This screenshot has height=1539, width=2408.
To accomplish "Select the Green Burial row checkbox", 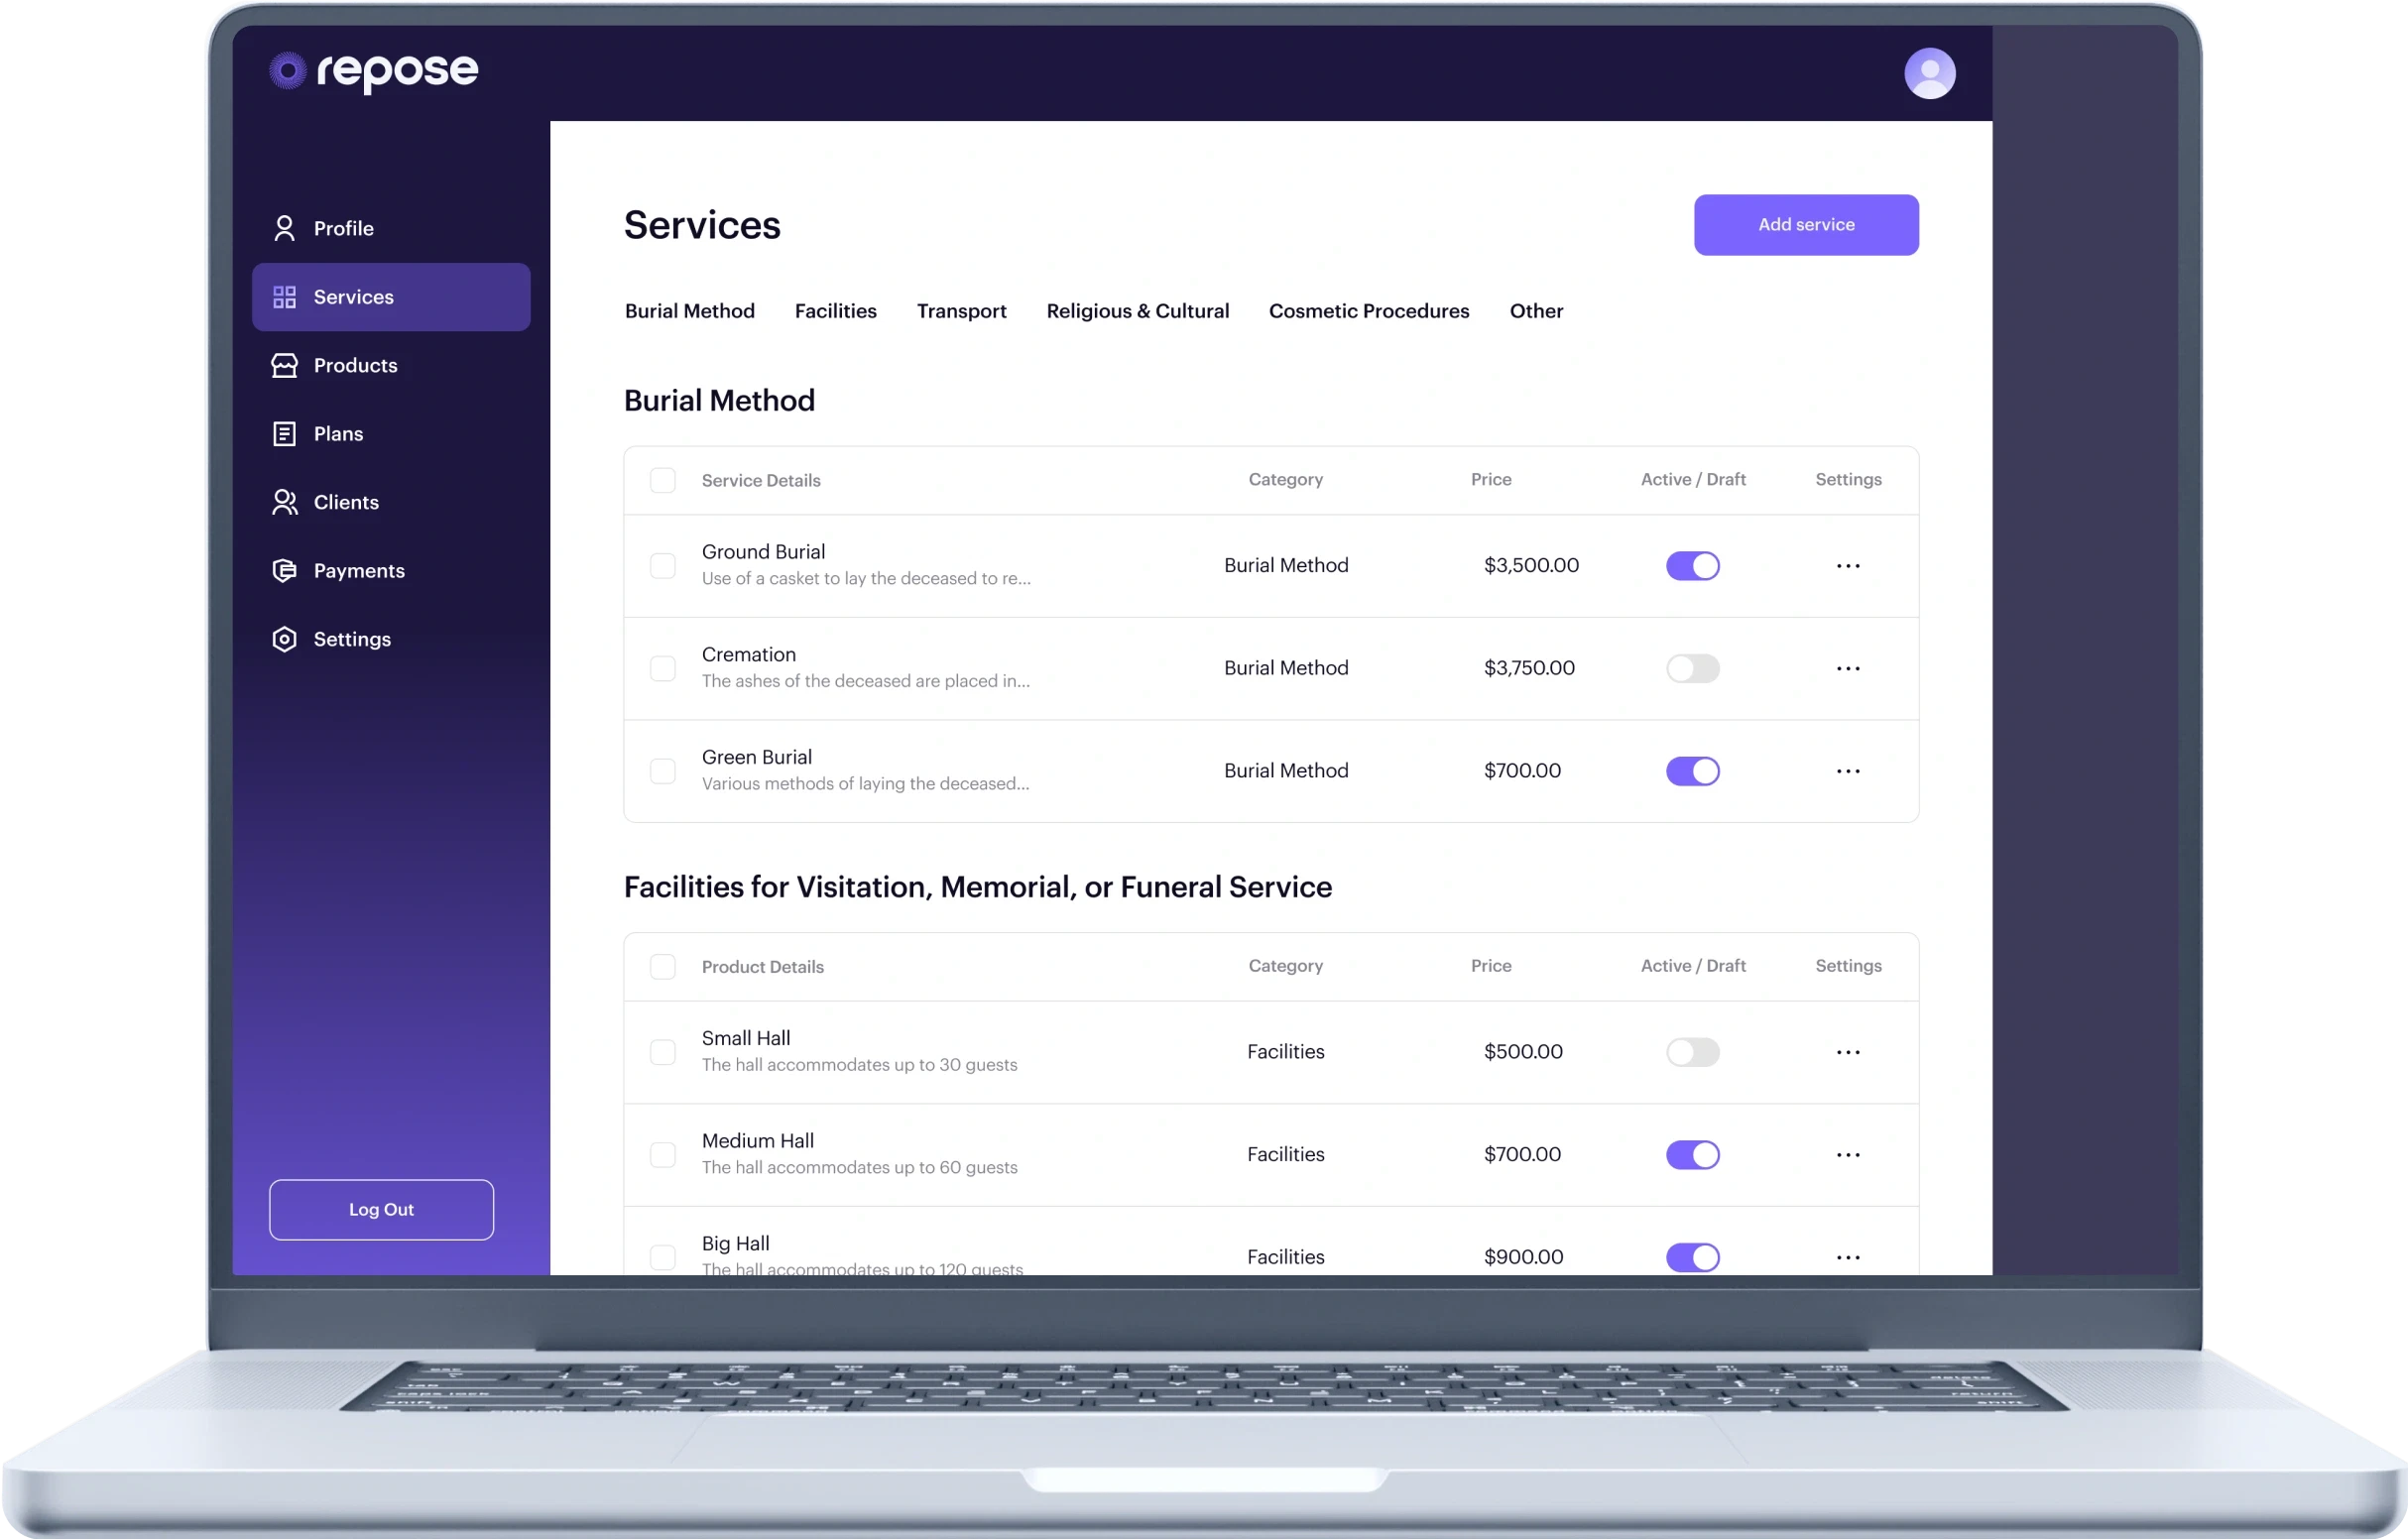I will (x=663, y=770).
